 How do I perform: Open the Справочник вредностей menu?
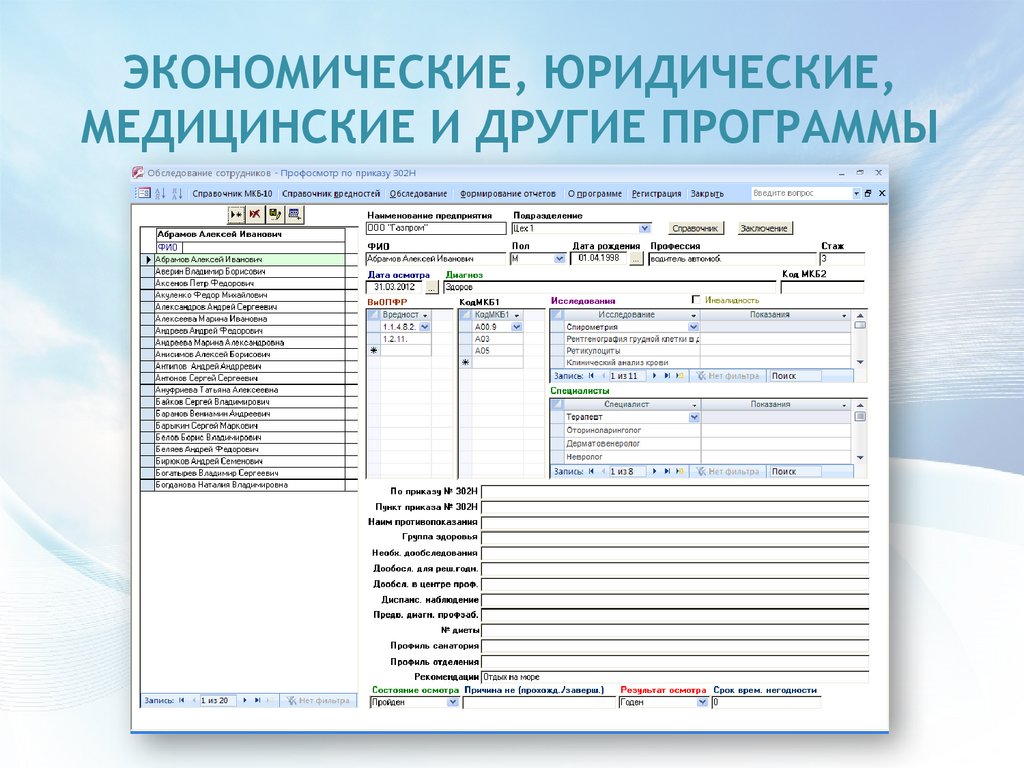point(330,194)
